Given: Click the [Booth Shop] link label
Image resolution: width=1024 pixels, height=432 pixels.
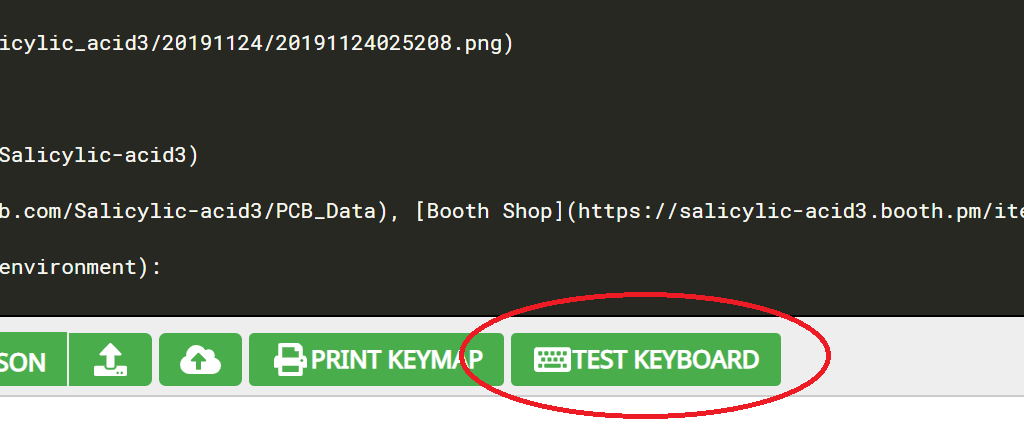Looking at the screenshot, I should (491, 211).
